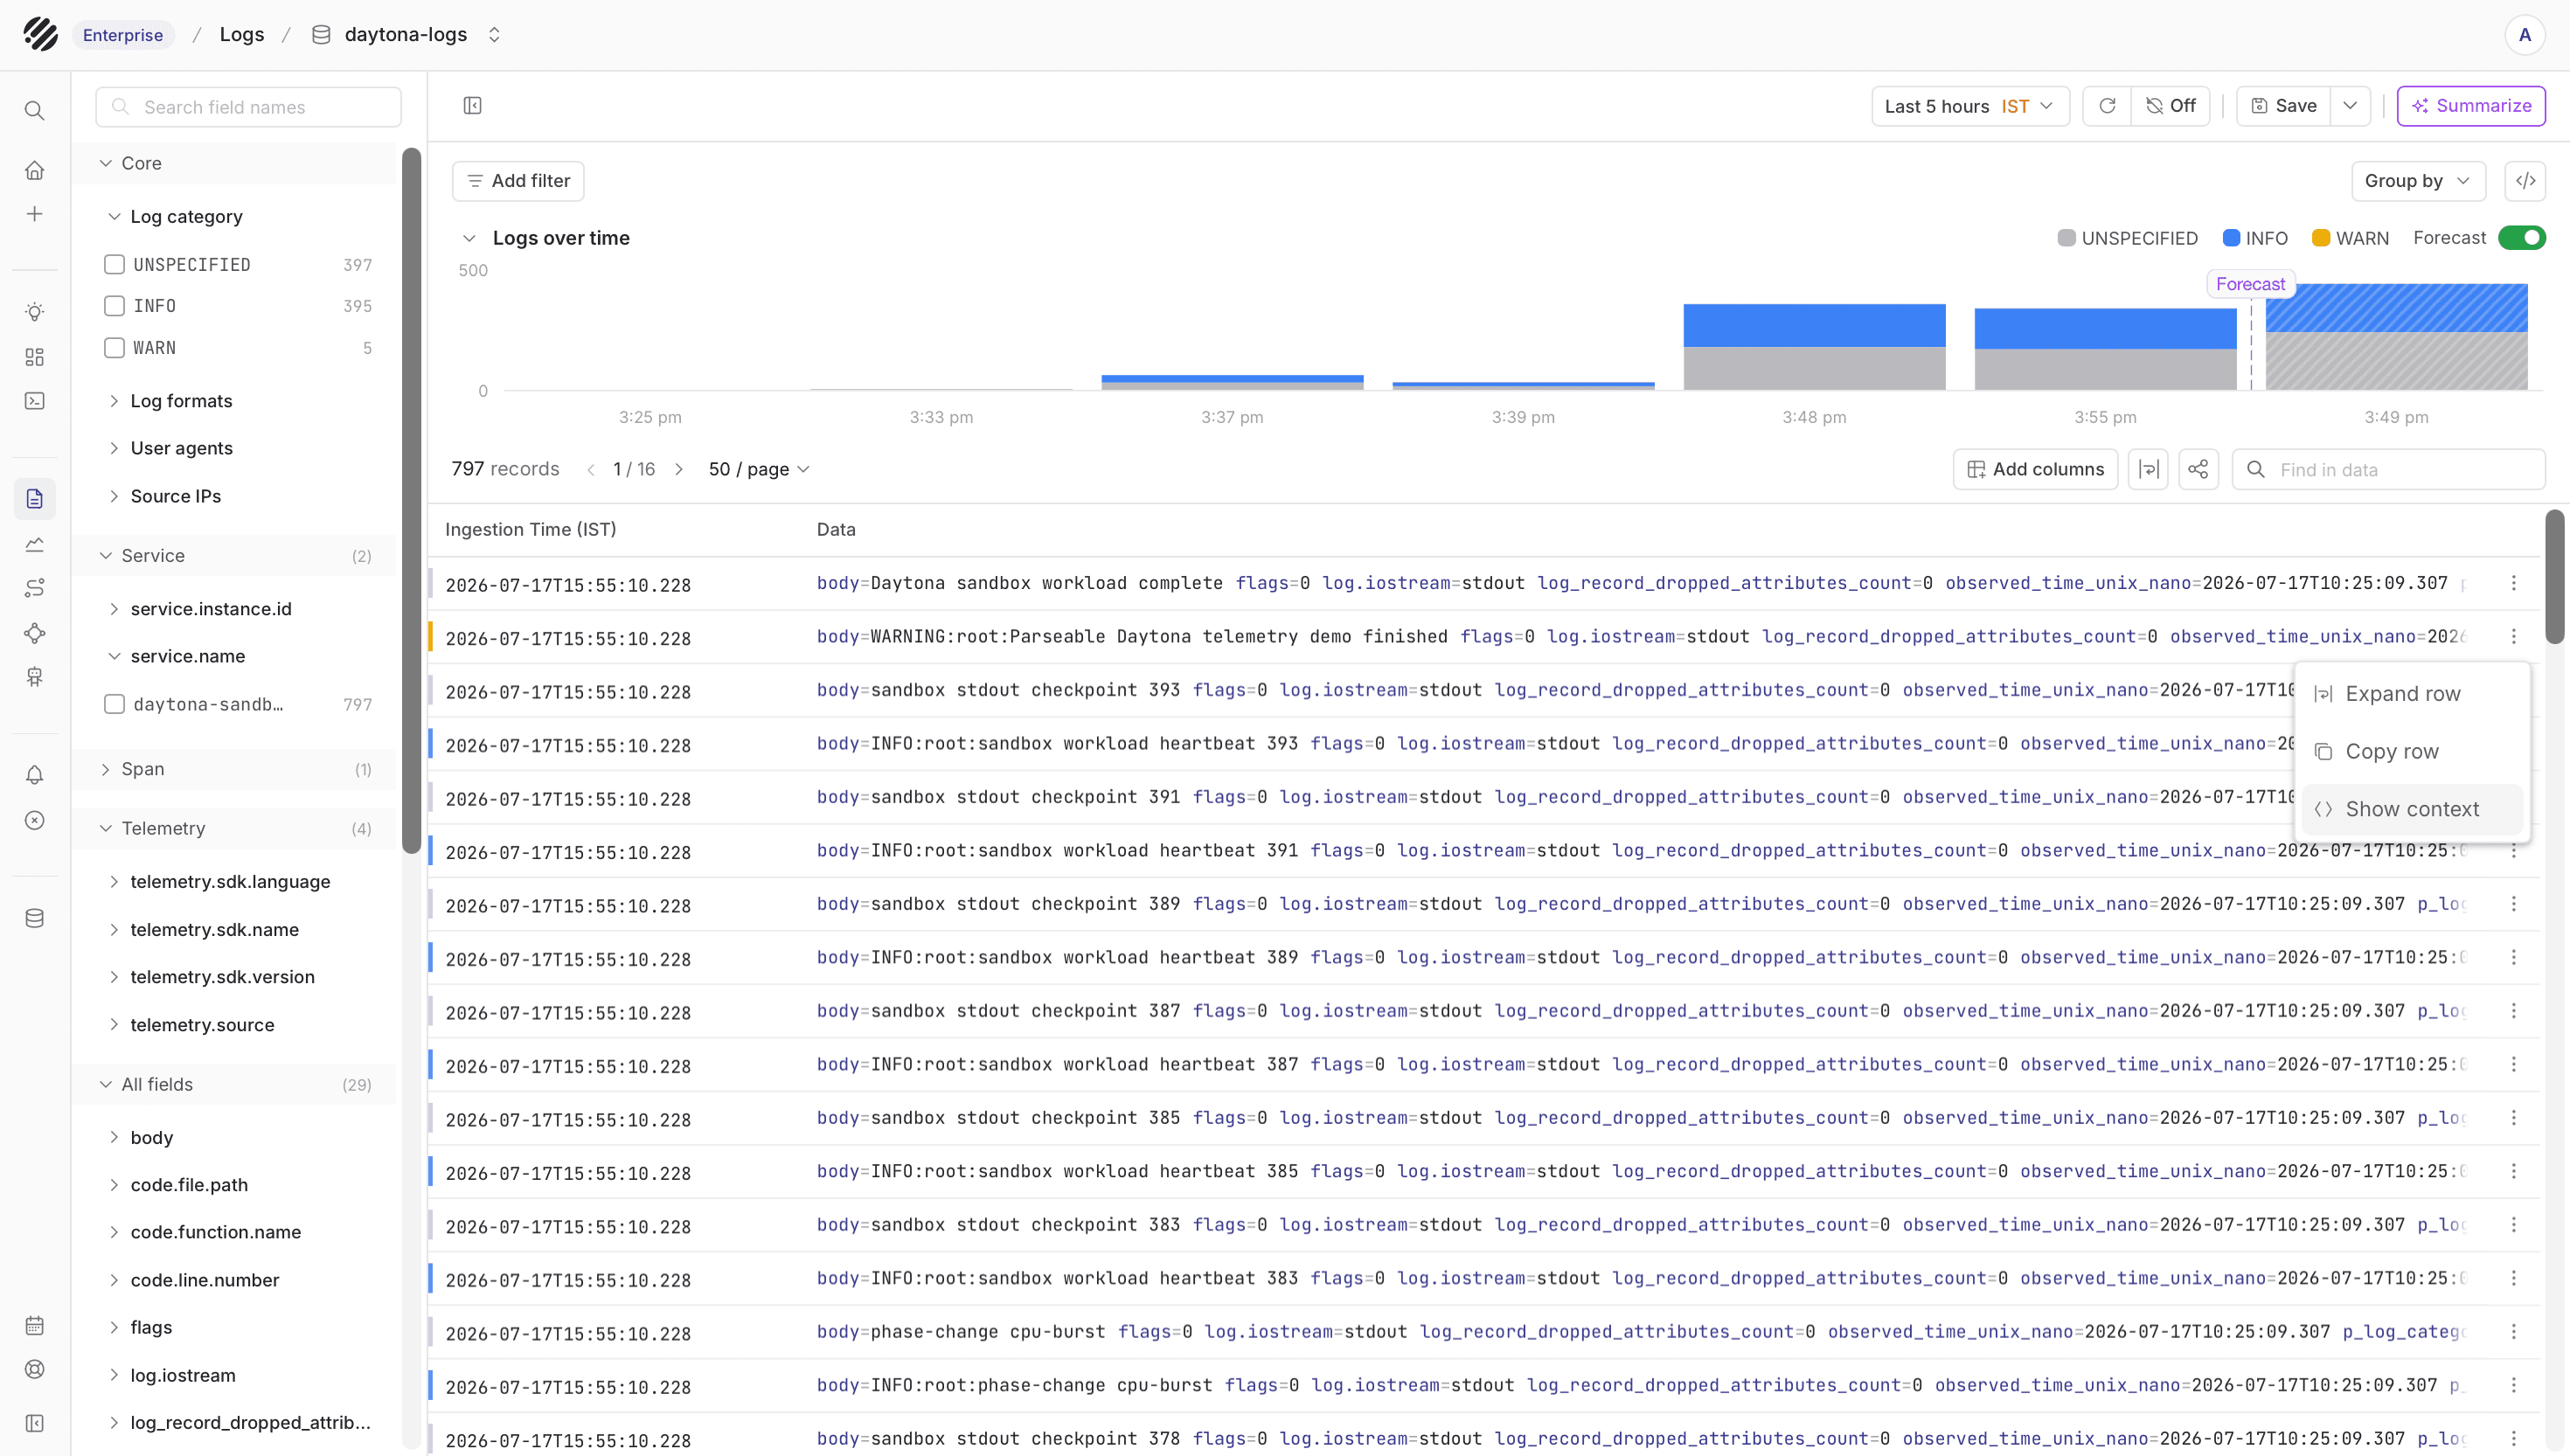
Task: Check the daytona-sandb… service name checkbox
Action: [115, 705]
